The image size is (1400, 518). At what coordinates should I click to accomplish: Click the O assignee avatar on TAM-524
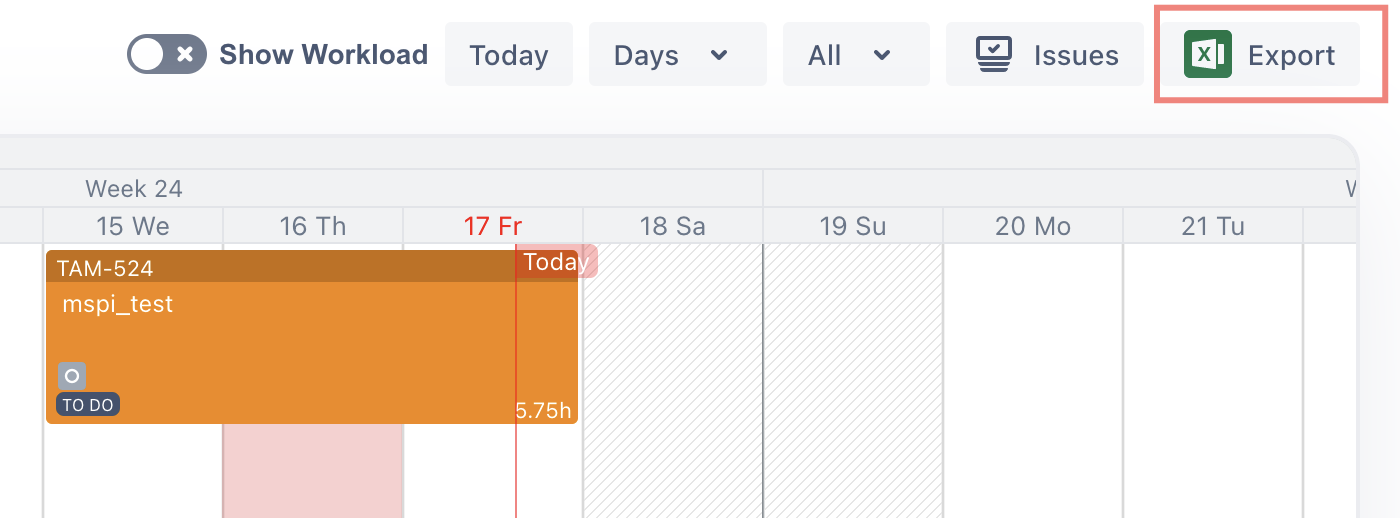point(71,376)
